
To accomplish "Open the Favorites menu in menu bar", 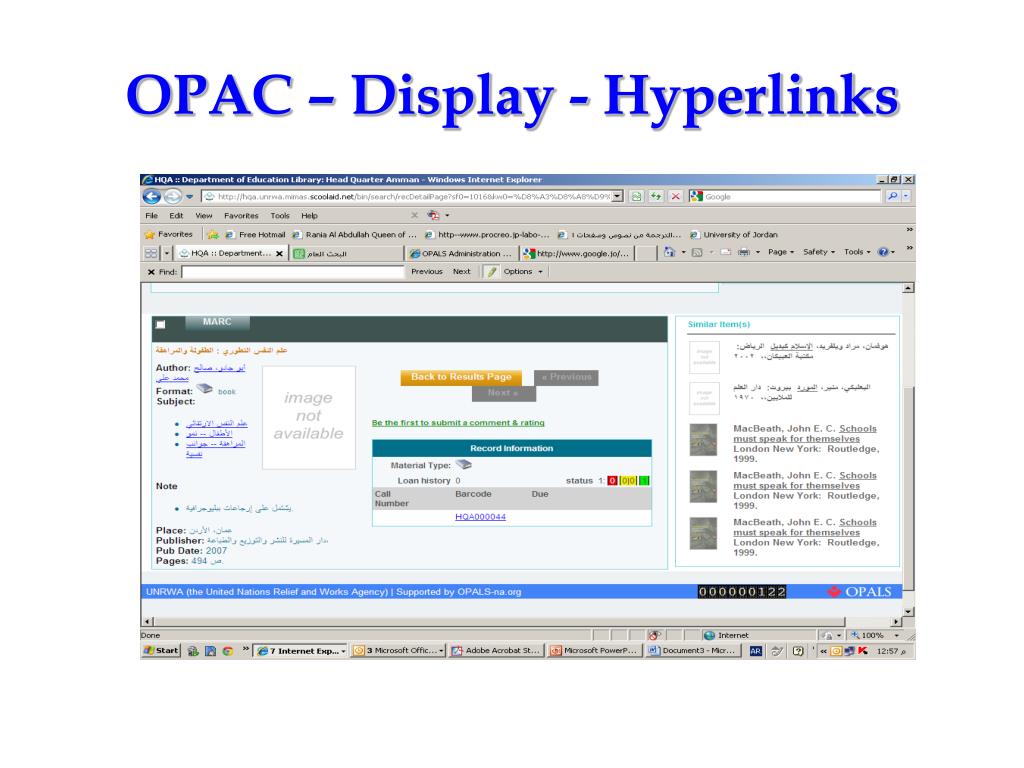I will [x=241, y=216].
